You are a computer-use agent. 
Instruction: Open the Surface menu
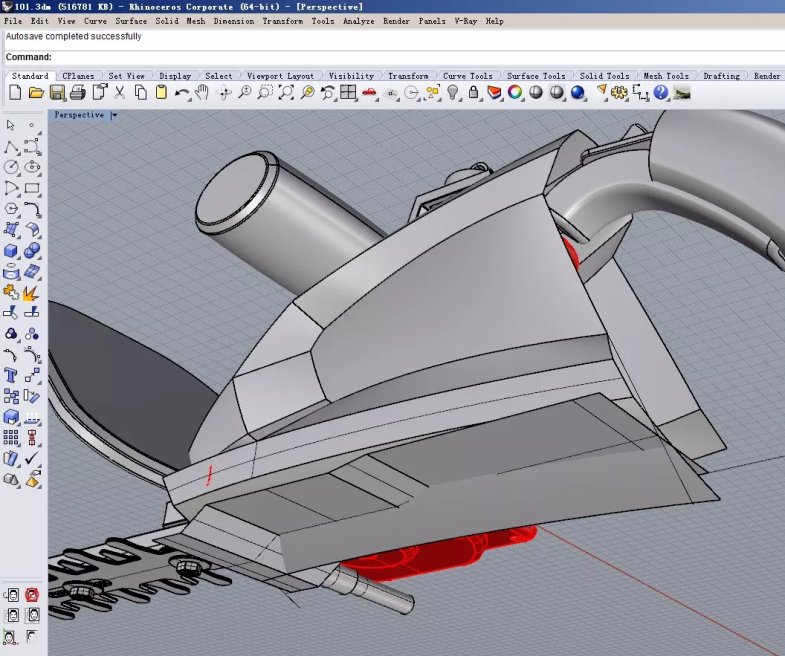(131, 21)
